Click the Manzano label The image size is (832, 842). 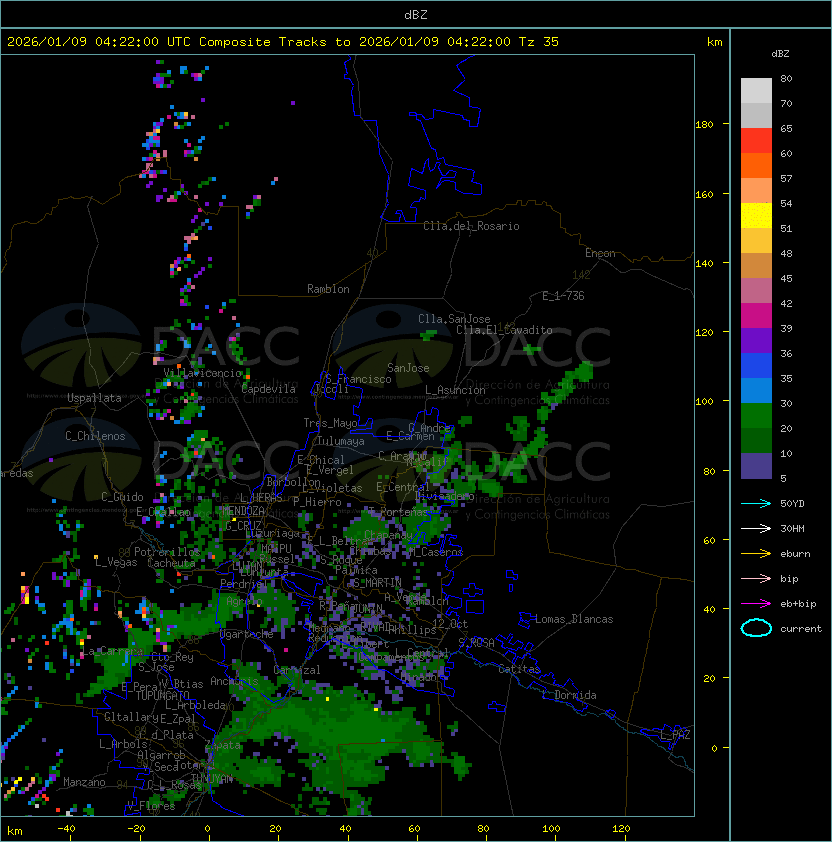pyautogui.click(x=84, y=782)
